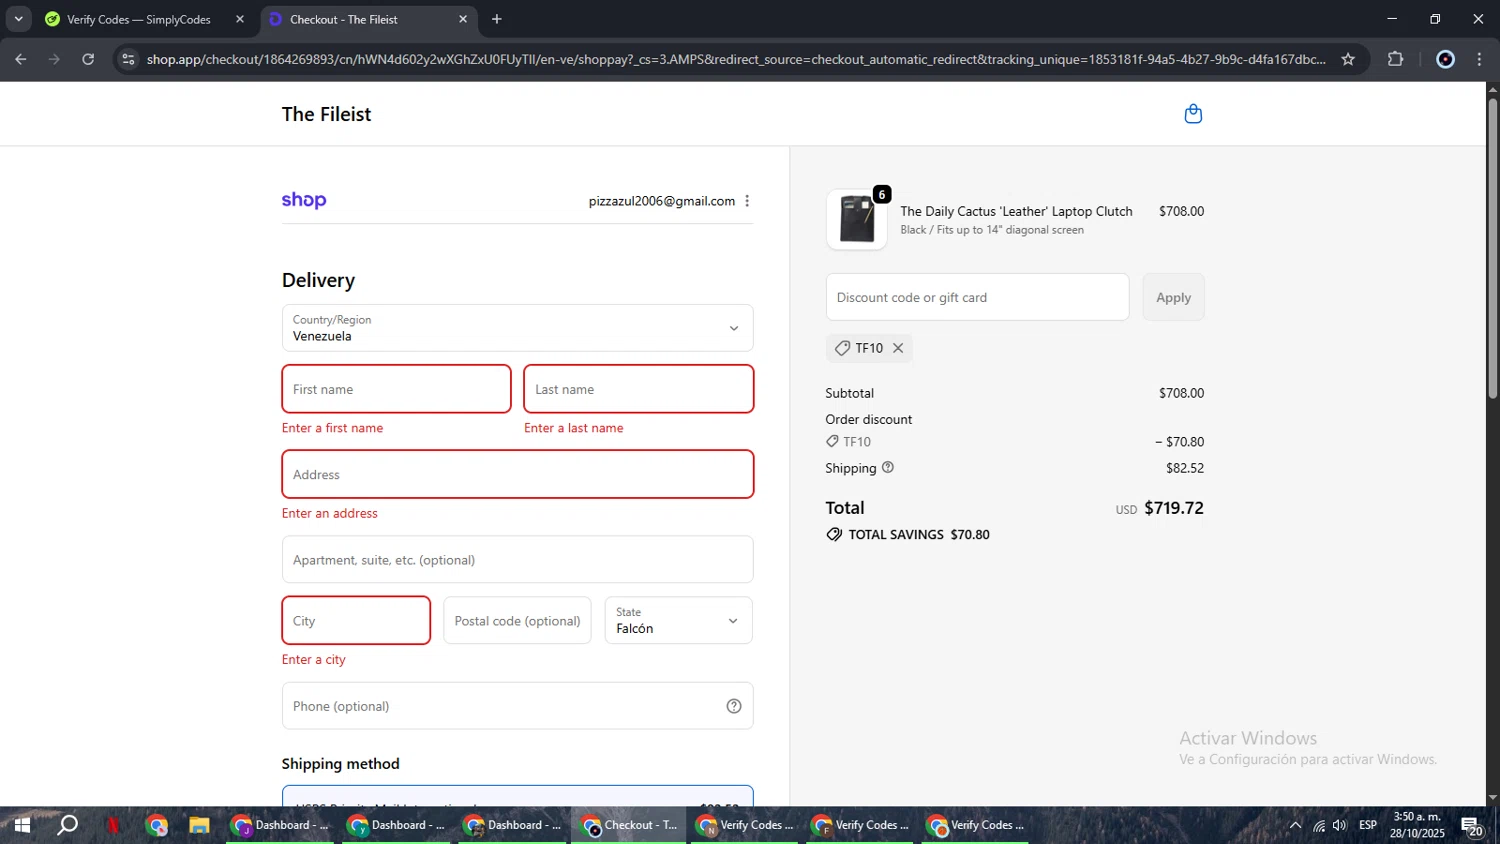Focus the City field
The height and width of the screenshot is (844, 1500).
356,620
